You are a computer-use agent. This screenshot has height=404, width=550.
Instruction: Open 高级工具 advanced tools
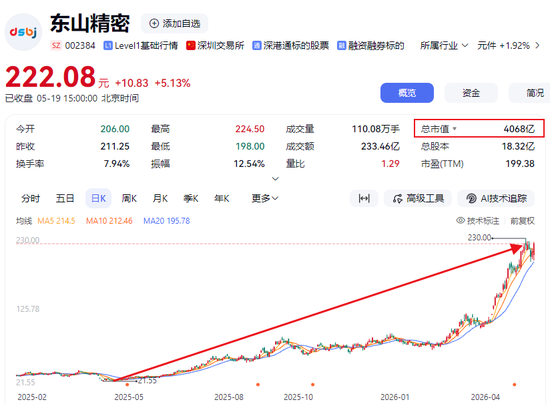[x=418, y=198]
